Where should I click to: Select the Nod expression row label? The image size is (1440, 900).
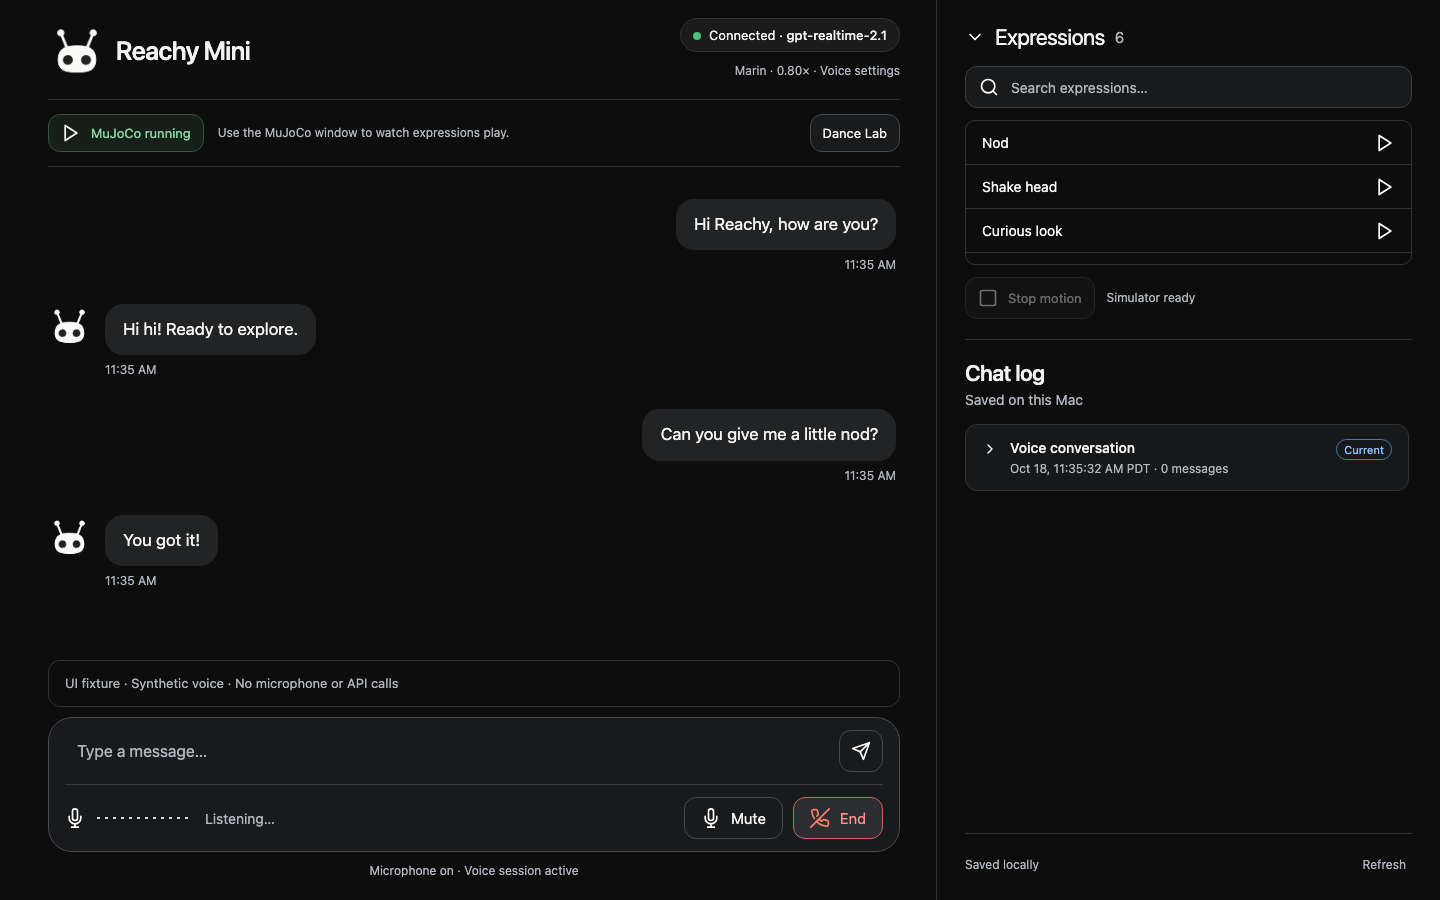point(995,143)
